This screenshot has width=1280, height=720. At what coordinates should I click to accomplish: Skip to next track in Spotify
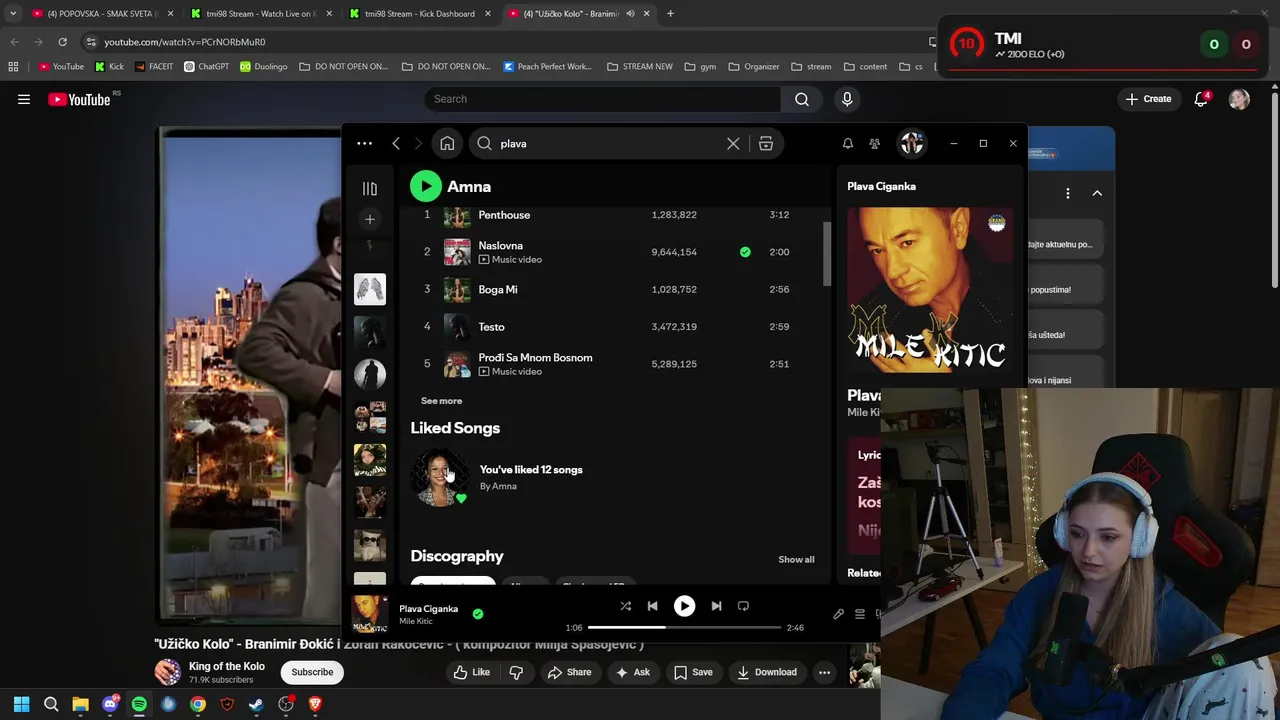716,606
